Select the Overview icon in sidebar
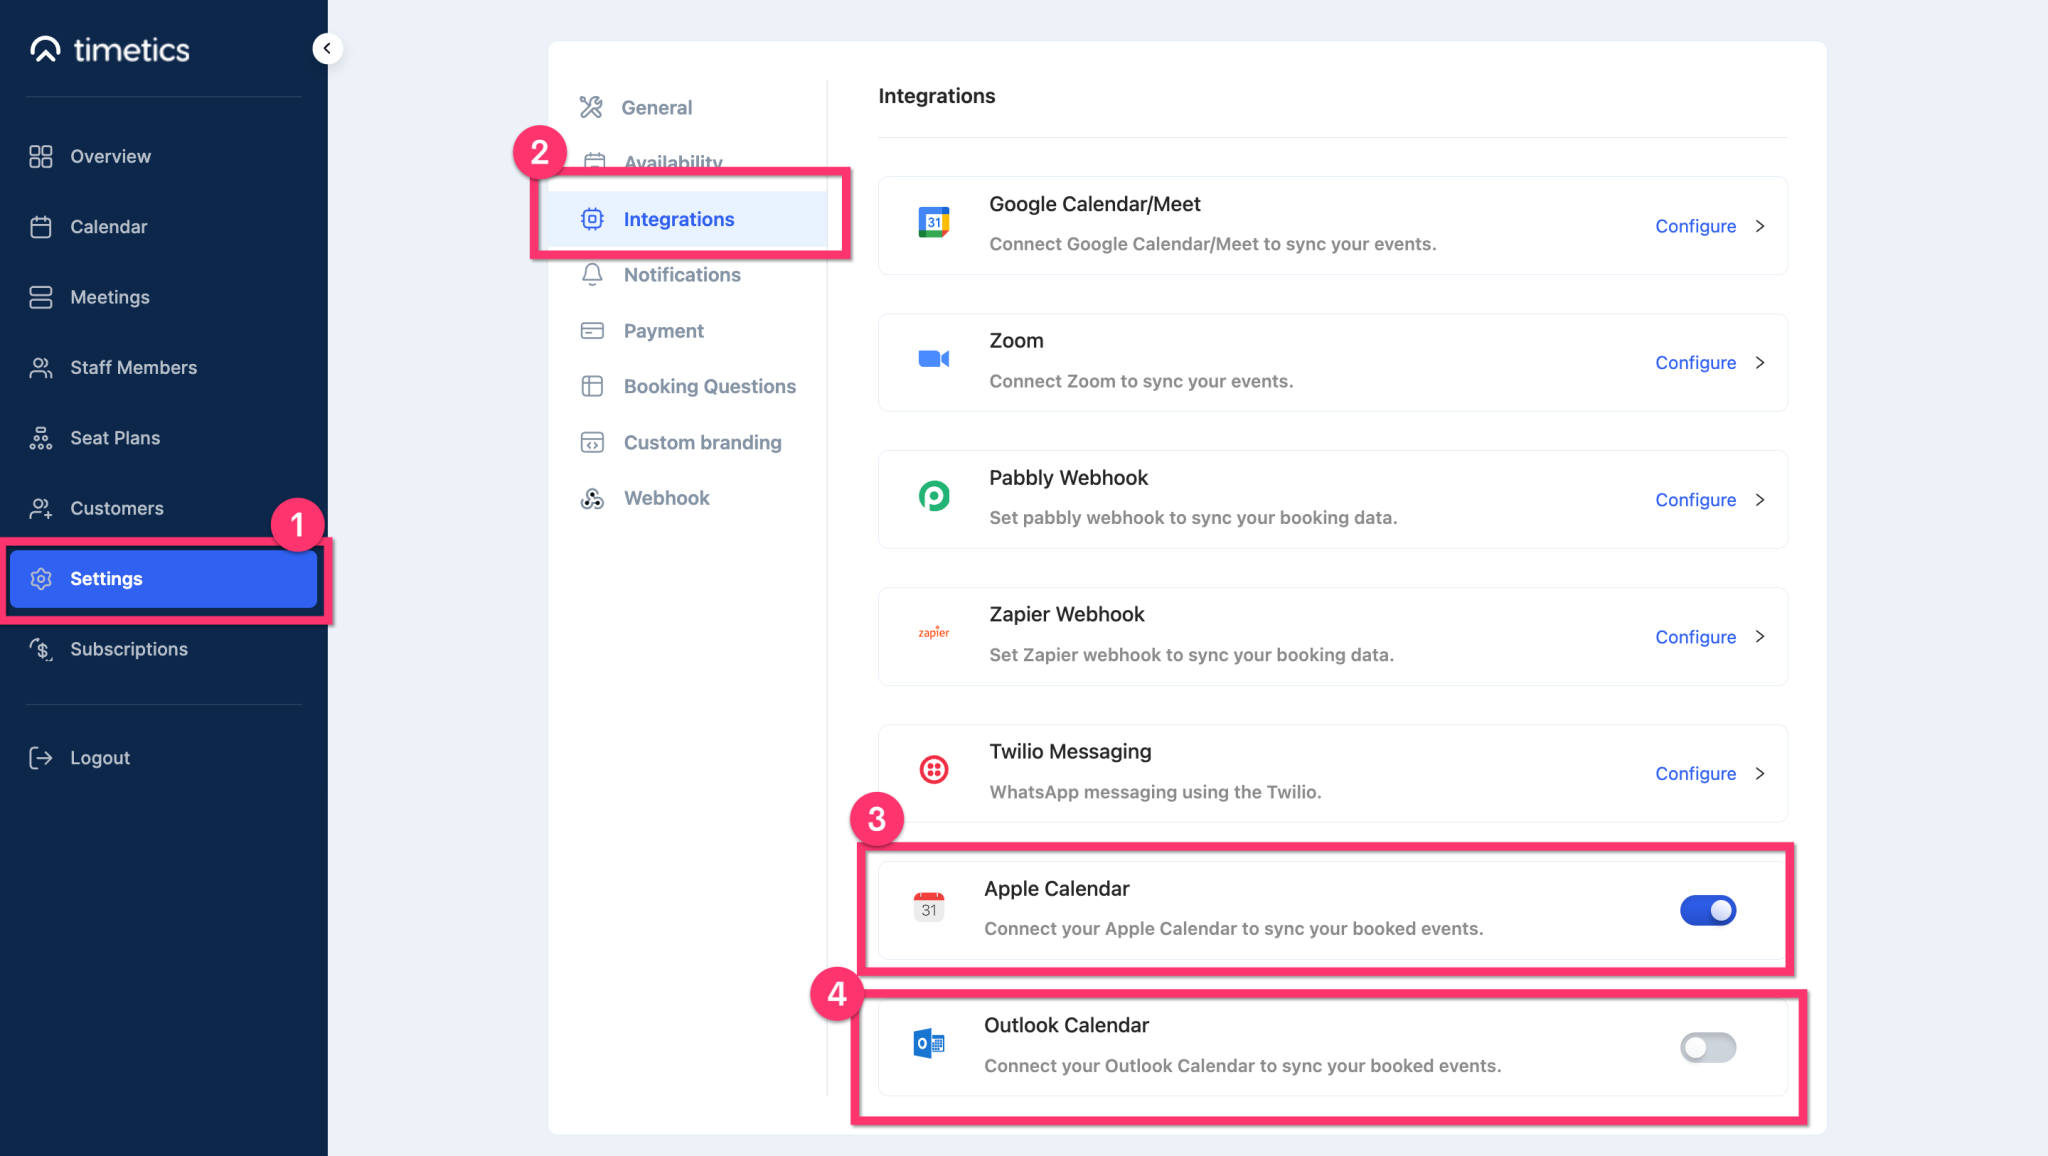 [x=41, y=156]
